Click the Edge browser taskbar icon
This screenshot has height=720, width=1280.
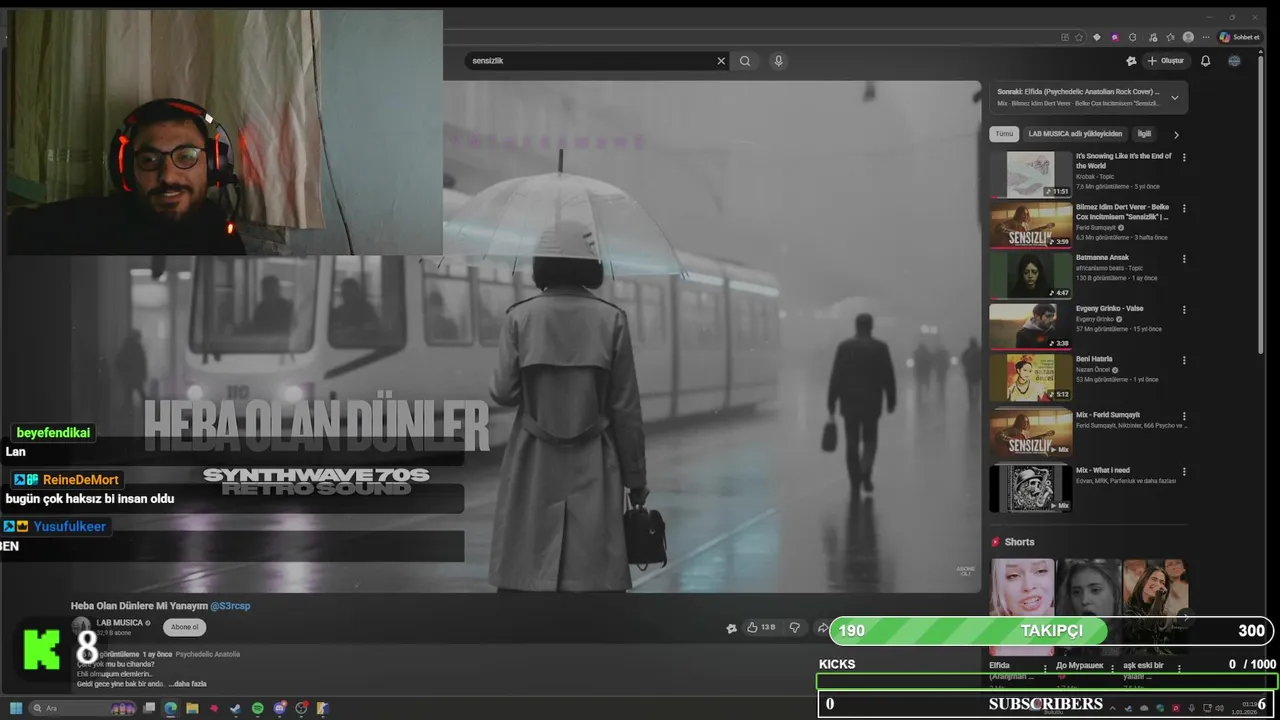[170, 708]
